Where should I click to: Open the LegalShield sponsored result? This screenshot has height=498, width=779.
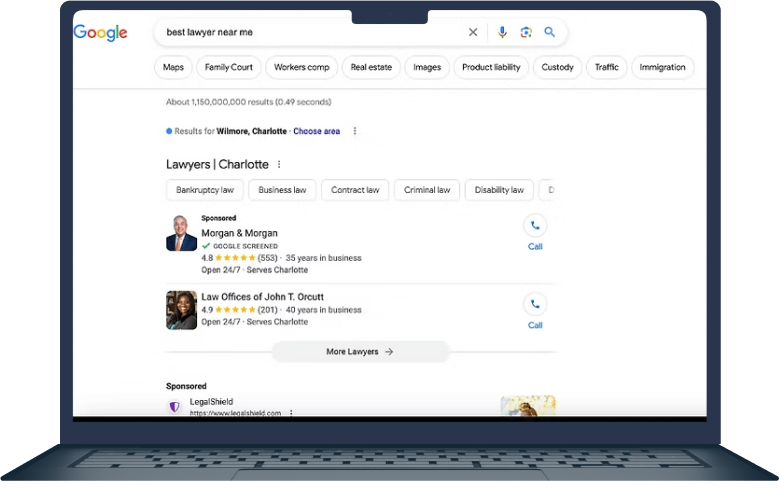211,402
